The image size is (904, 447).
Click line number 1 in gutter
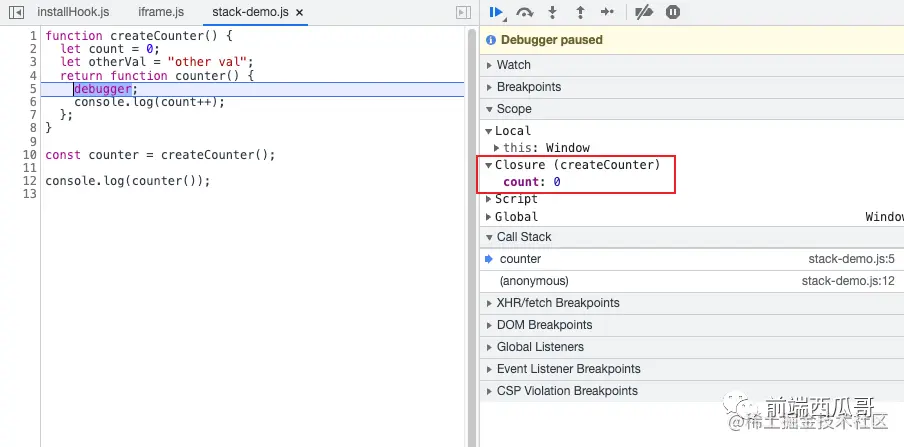tap(33, 36)
